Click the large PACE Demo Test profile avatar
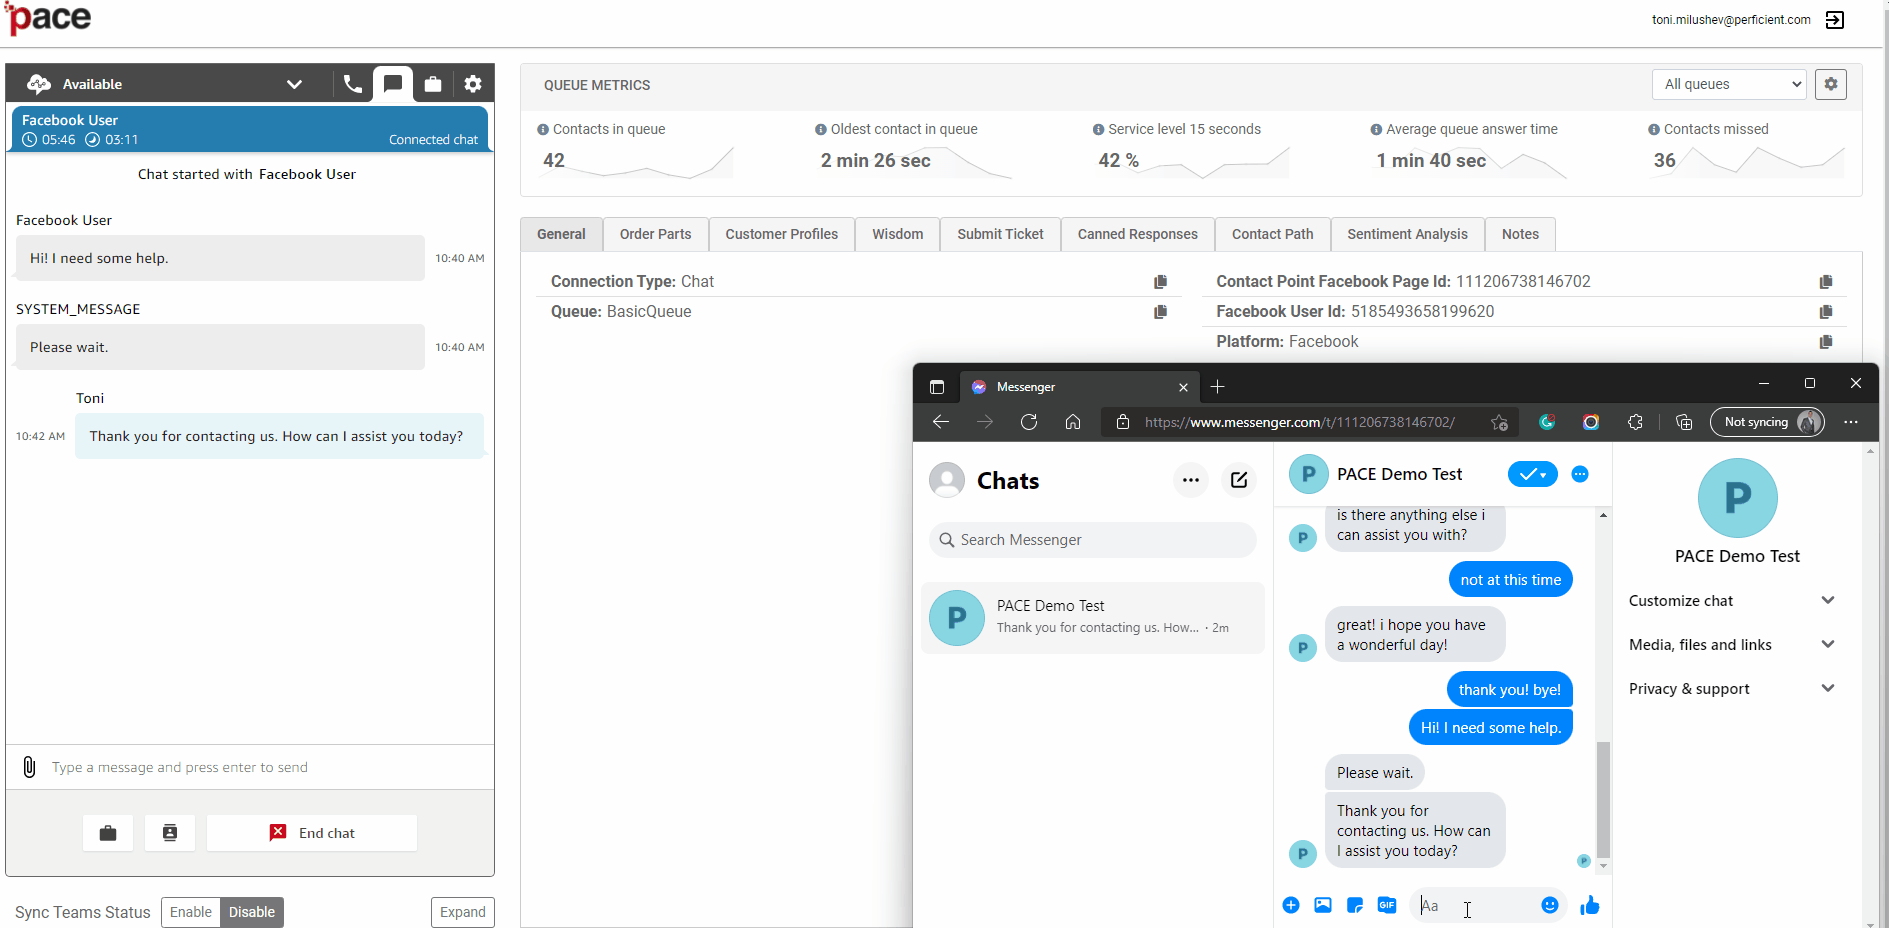Image resolution: width=1889 pixels, height=928 pixels. [1737, 498]
